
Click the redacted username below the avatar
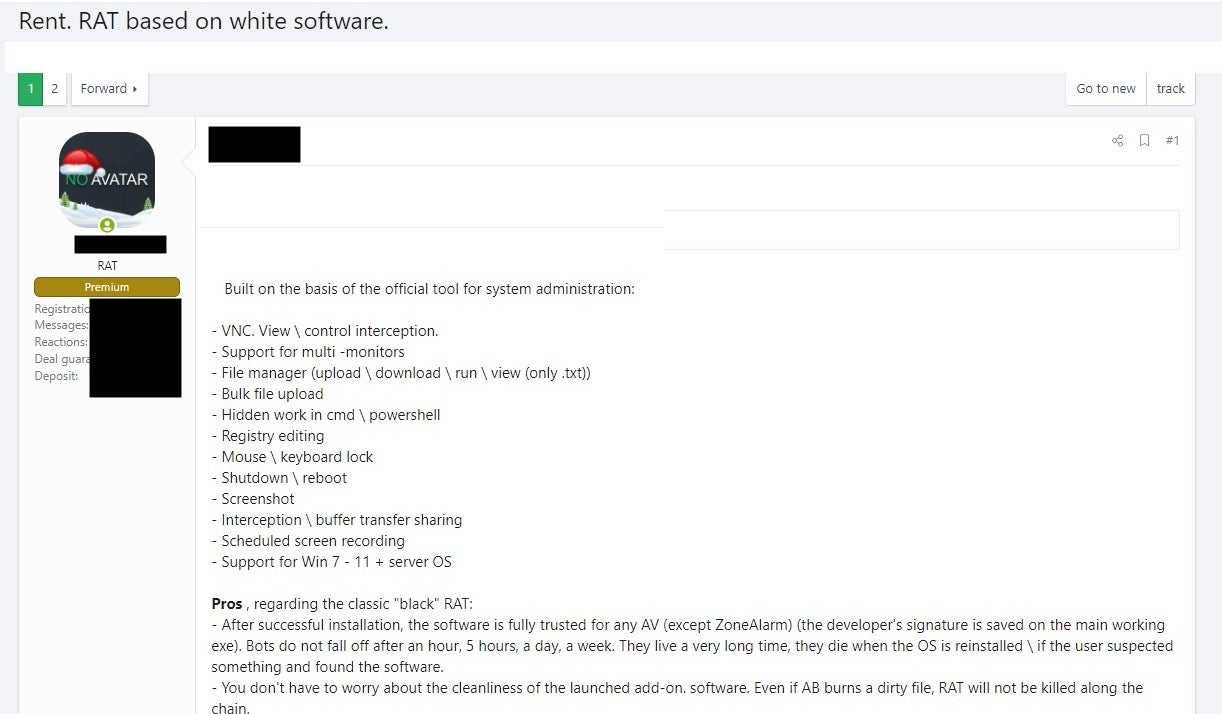click(x=120, y=244)
